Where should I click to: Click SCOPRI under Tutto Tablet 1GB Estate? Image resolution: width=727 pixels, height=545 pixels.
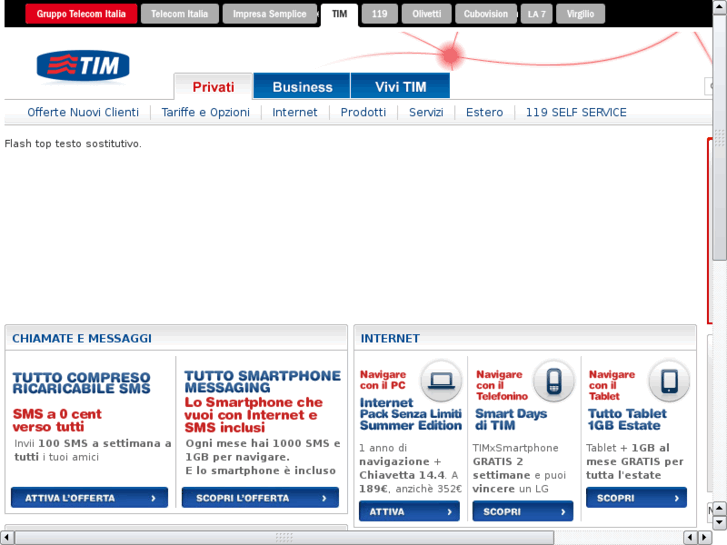pyautogui.click(x=636, y=498)
